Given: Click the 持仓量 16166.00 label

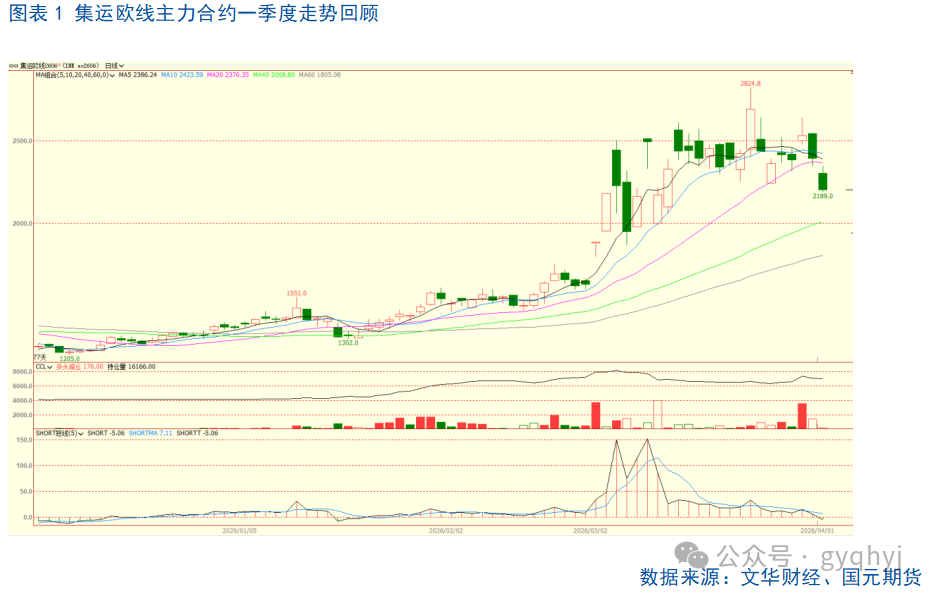Looking at the screenshot, I should (x=131, y=367).
